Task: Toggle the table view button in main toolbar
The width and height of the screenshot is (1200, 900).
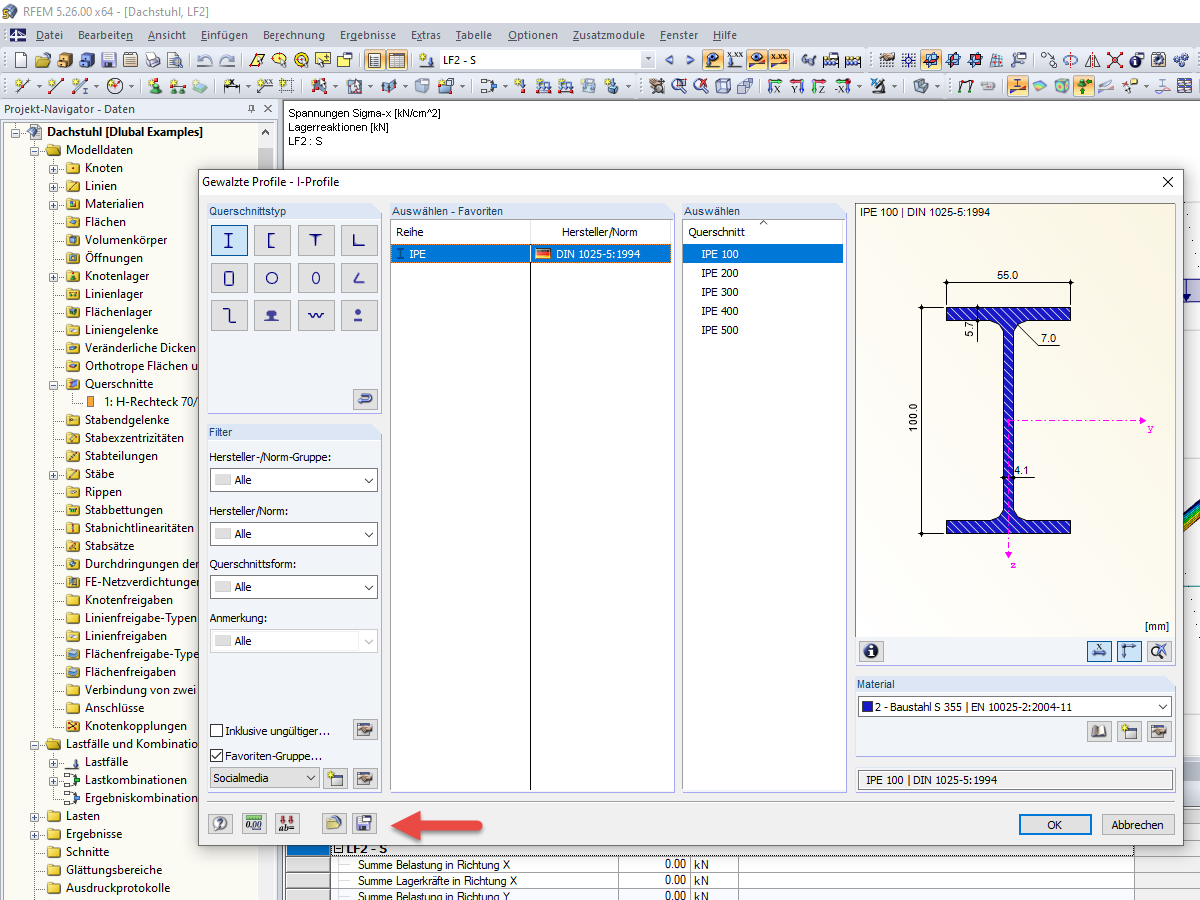Action: coord(397,60)
